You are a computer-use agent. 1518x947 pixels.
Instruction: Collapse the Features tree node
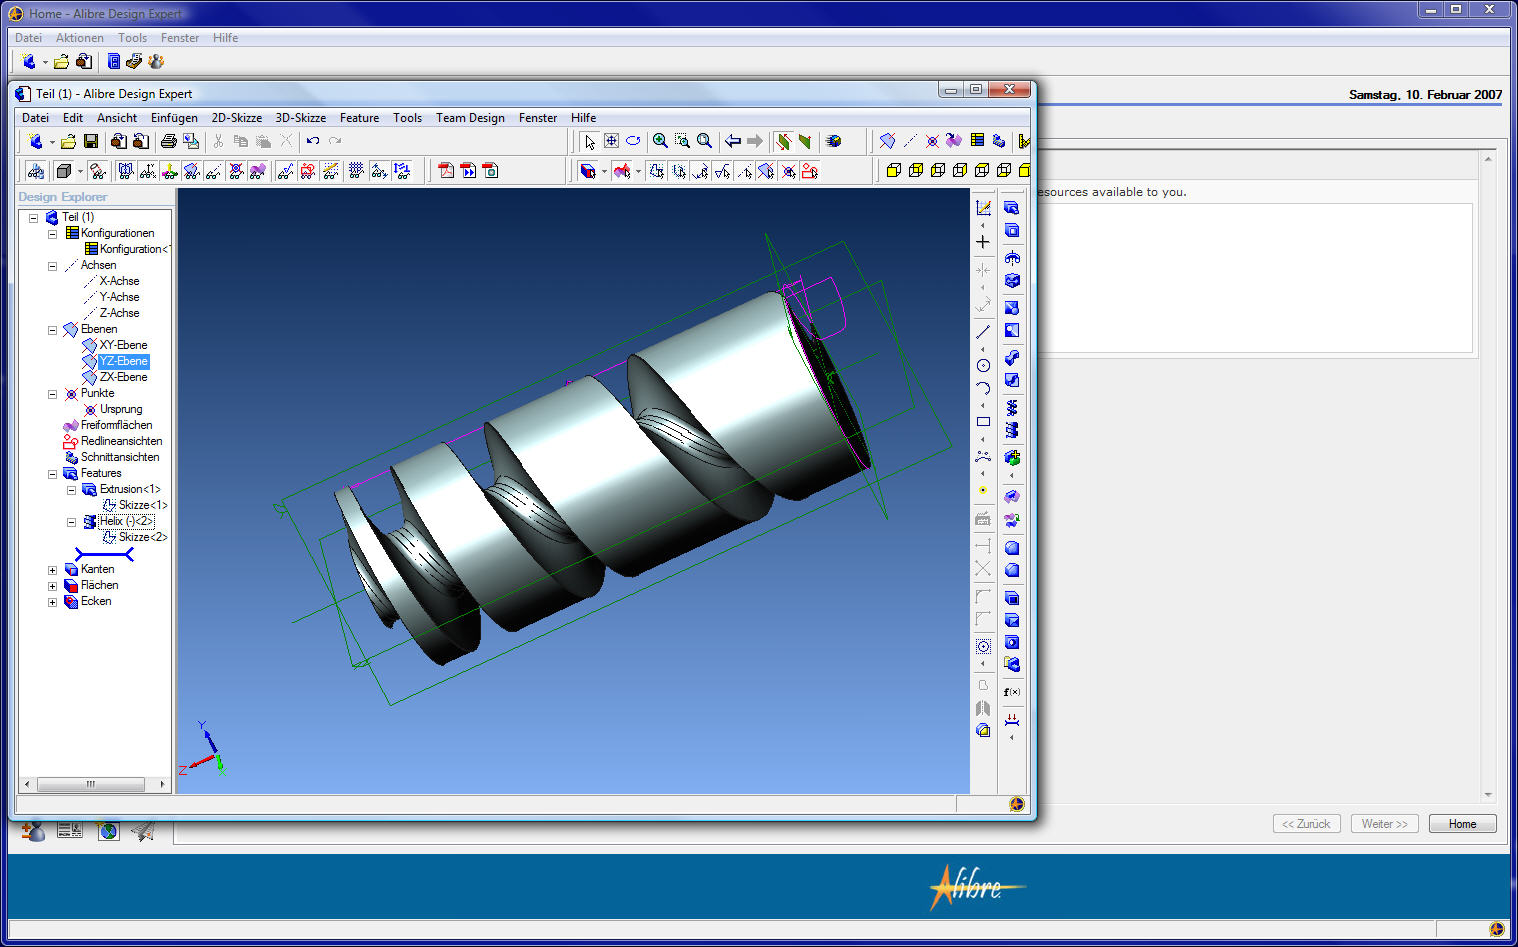point(52,474)
